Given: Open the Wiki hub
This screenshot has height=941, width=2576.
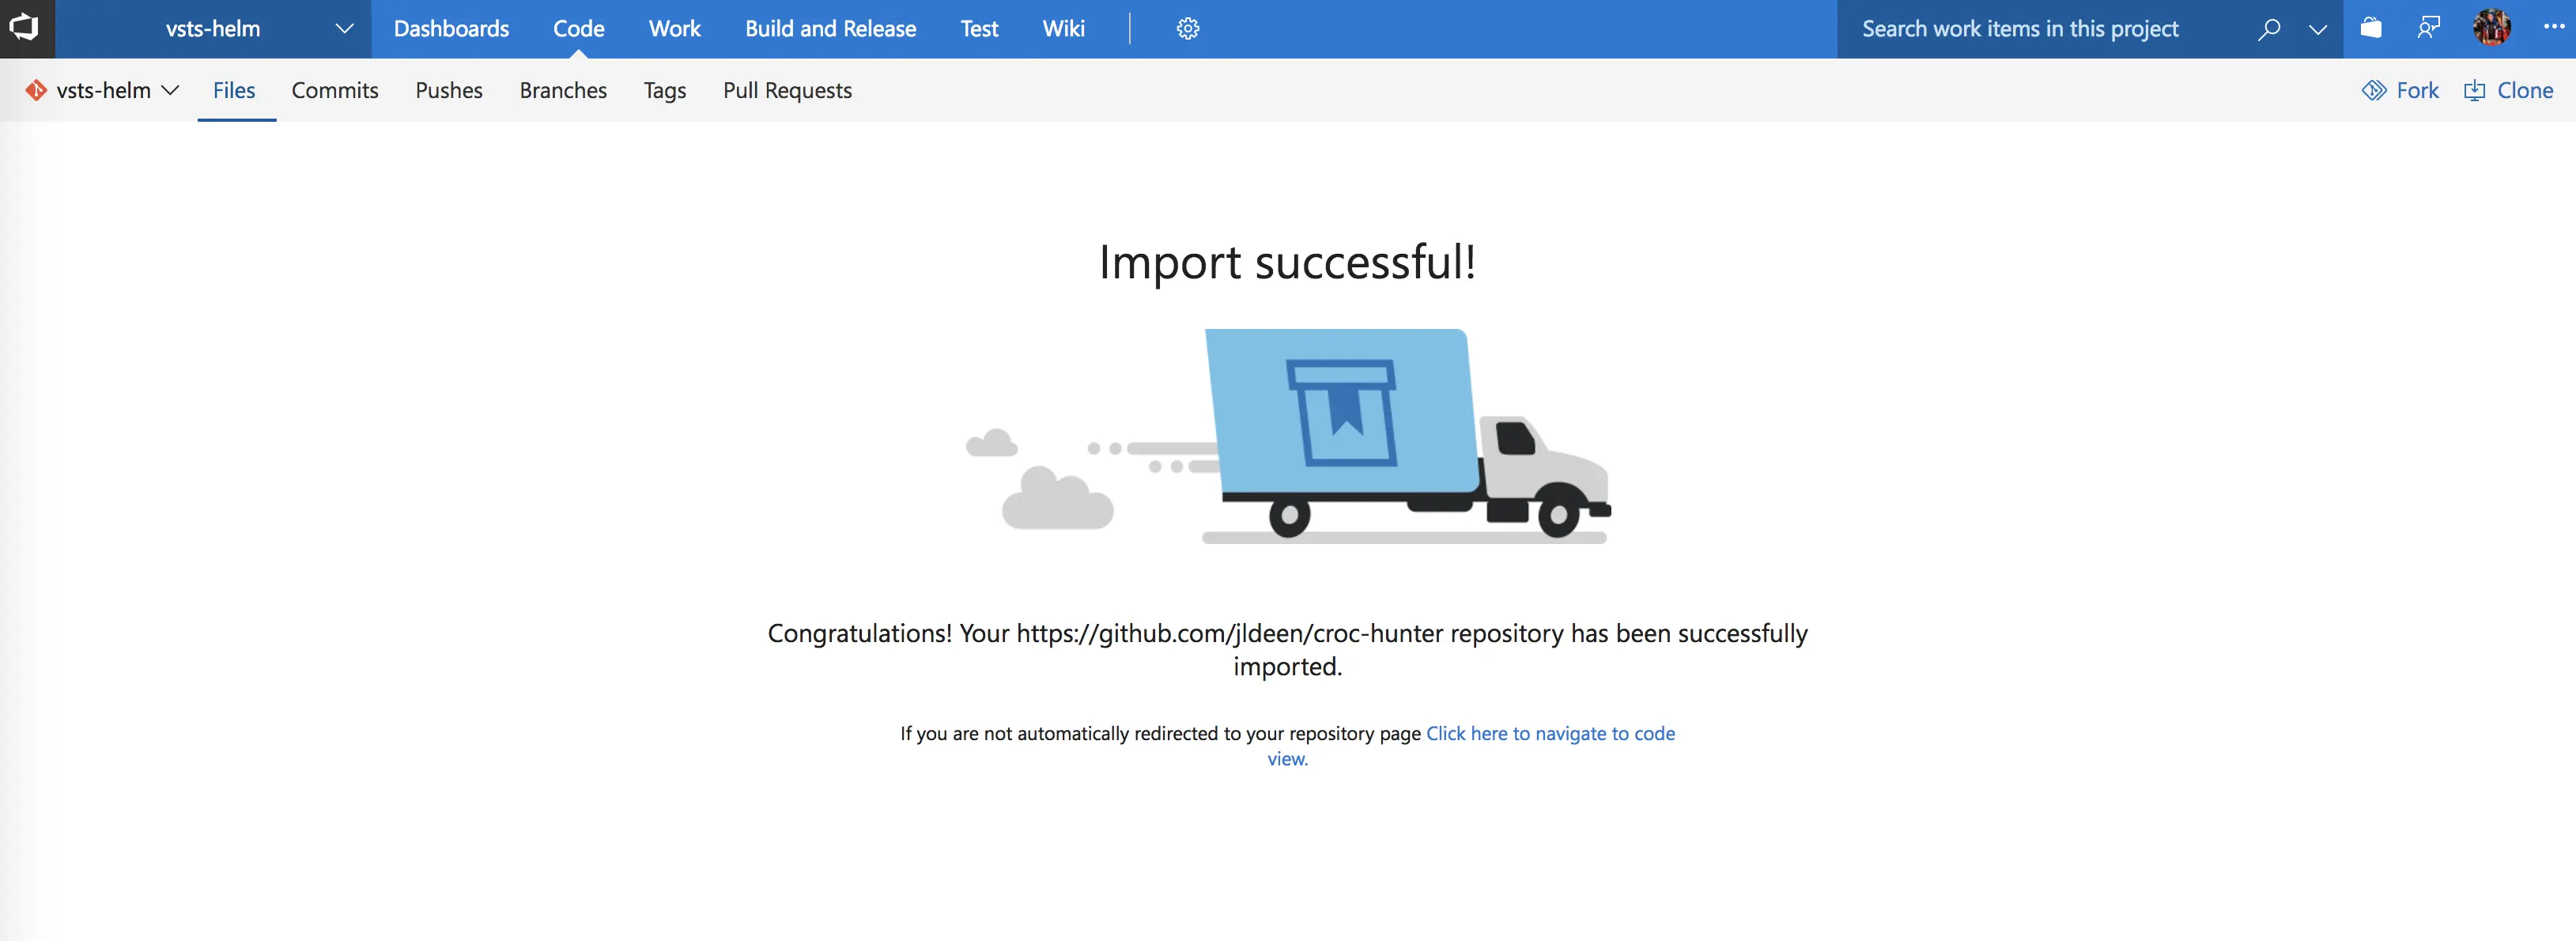Looking at the screenshot, I should pos(1063,28).
